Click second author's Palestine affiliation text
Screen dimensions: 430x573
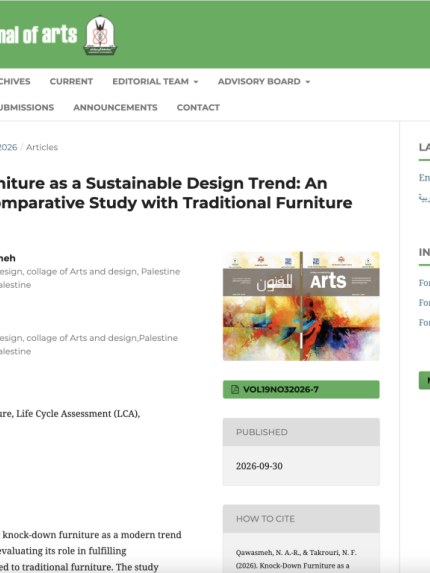click(x=89, y=345)
